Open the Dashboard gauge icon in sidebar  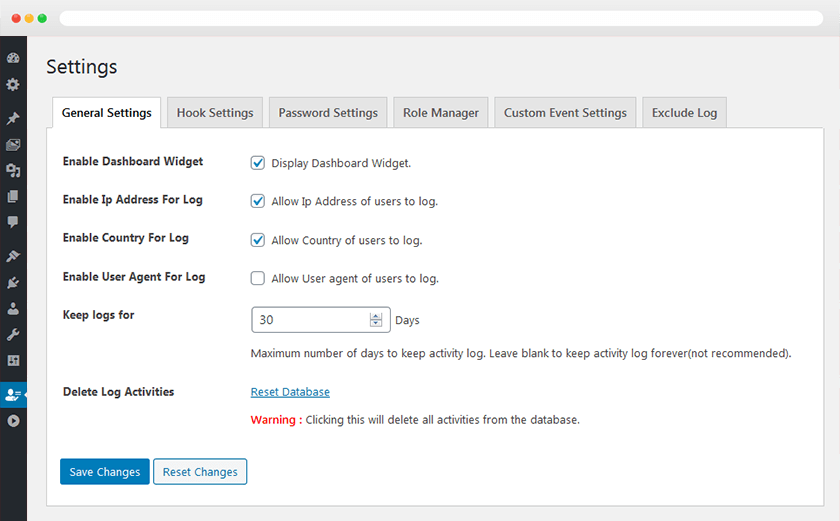click(x=13, y=58)
